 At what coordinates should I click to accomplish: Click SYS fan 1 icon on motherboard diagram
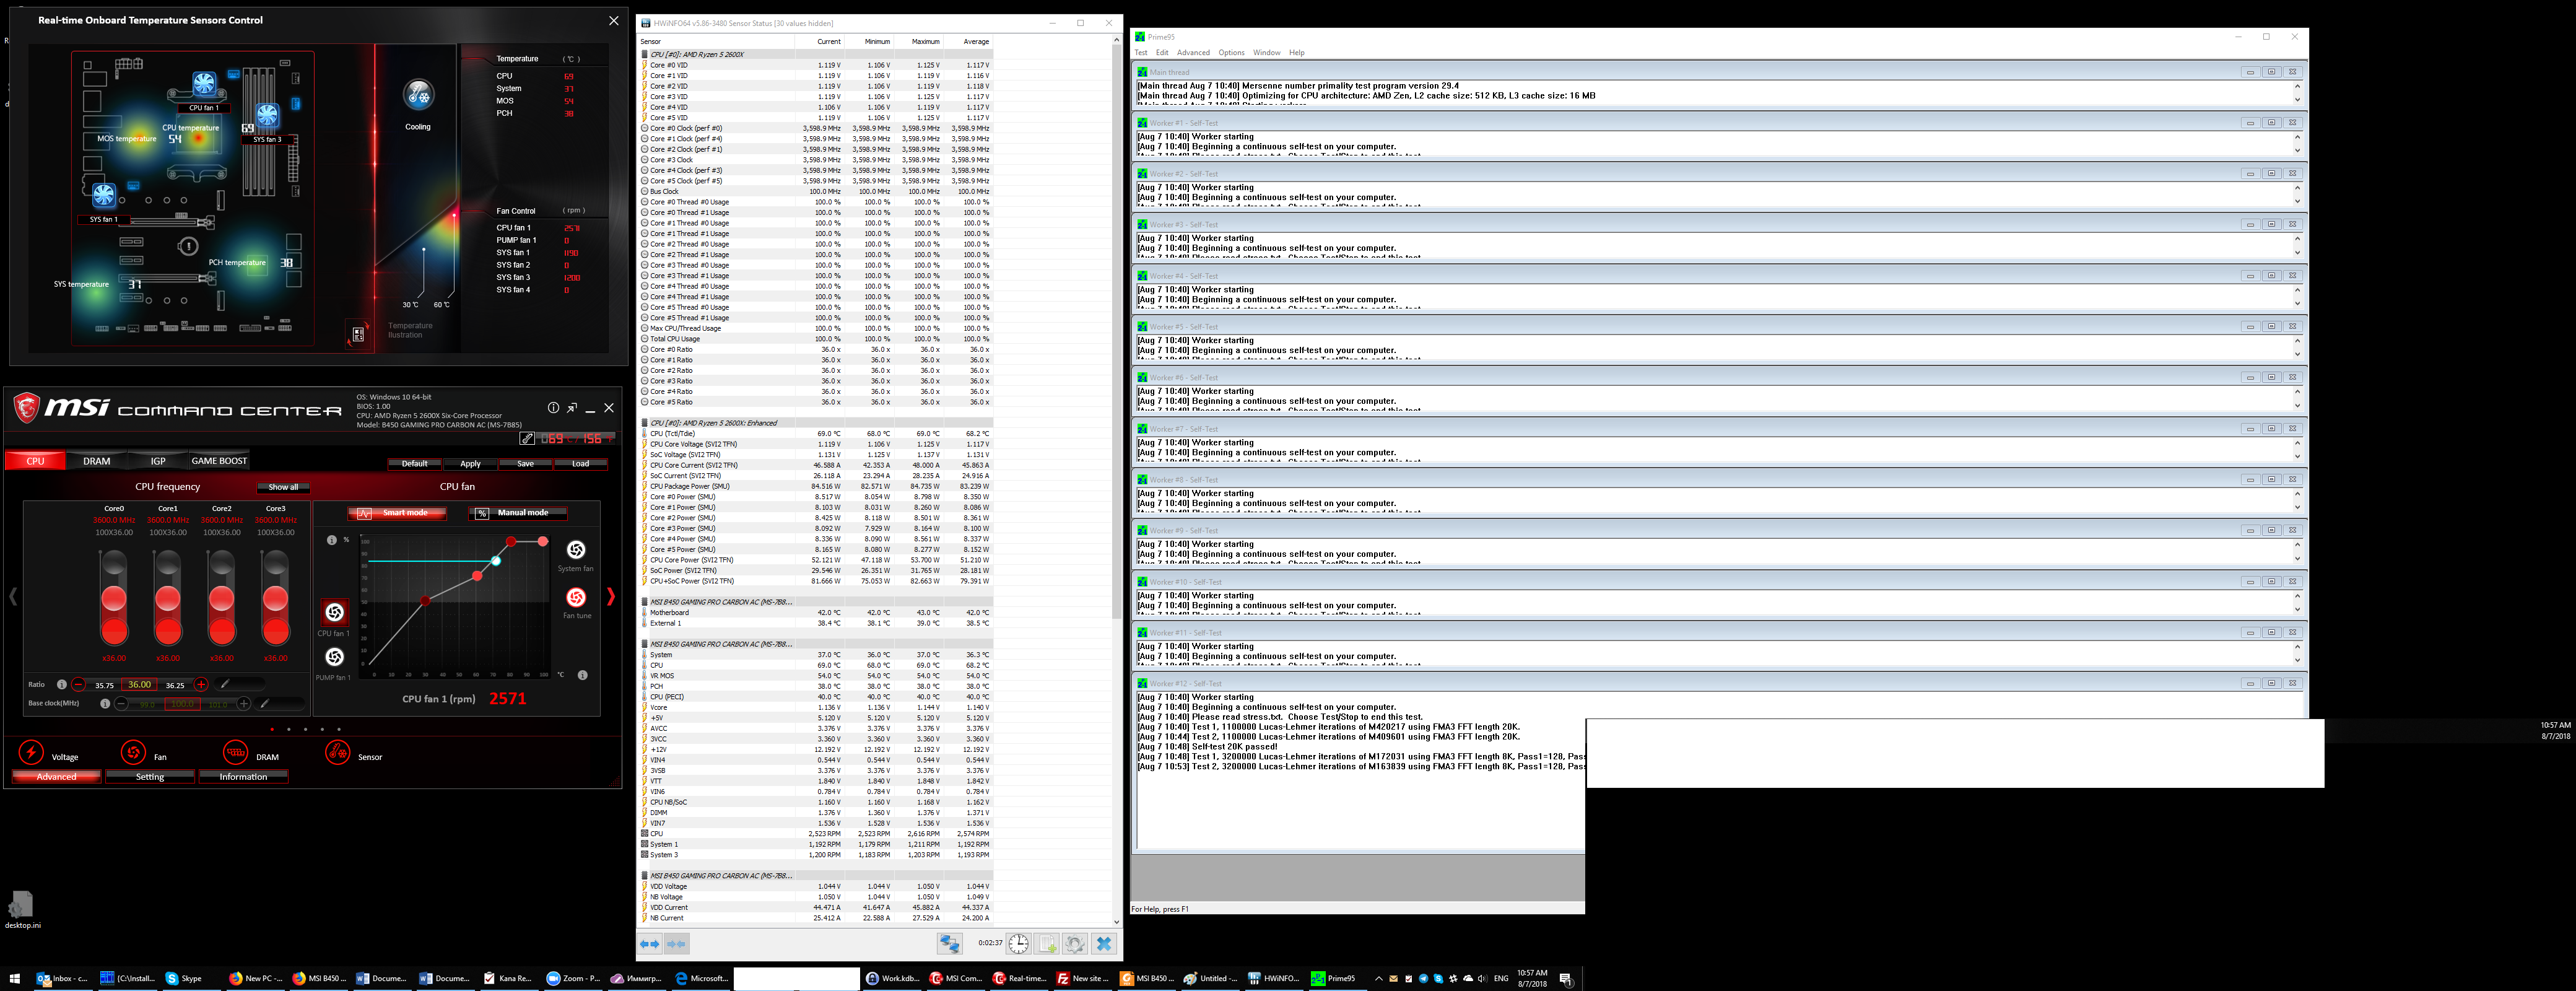104,195
